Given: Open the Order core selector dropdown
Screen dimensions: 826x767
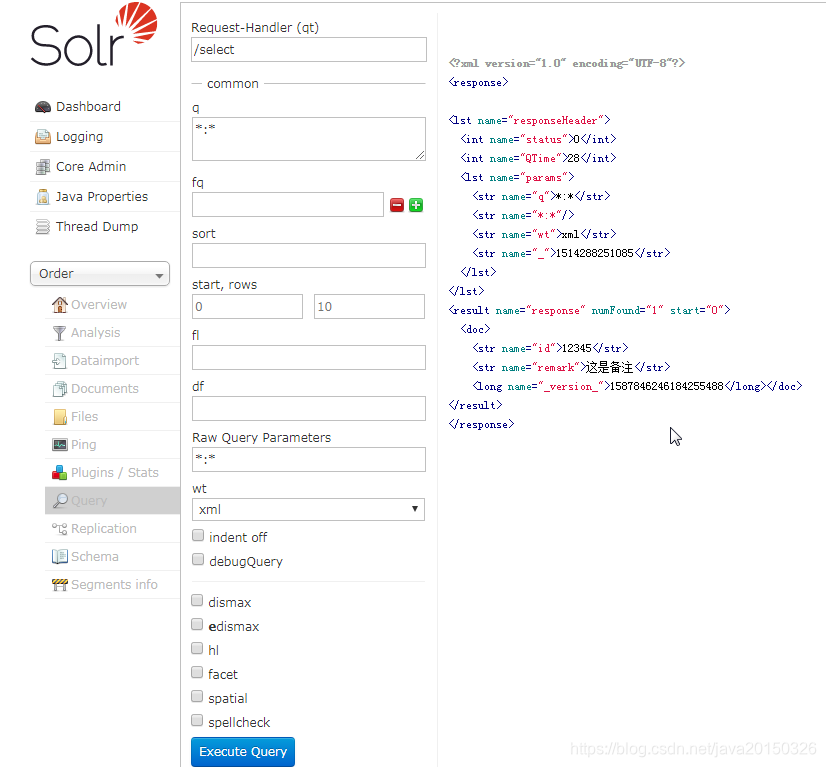Looking at the screenshot, I should (100, 274).
